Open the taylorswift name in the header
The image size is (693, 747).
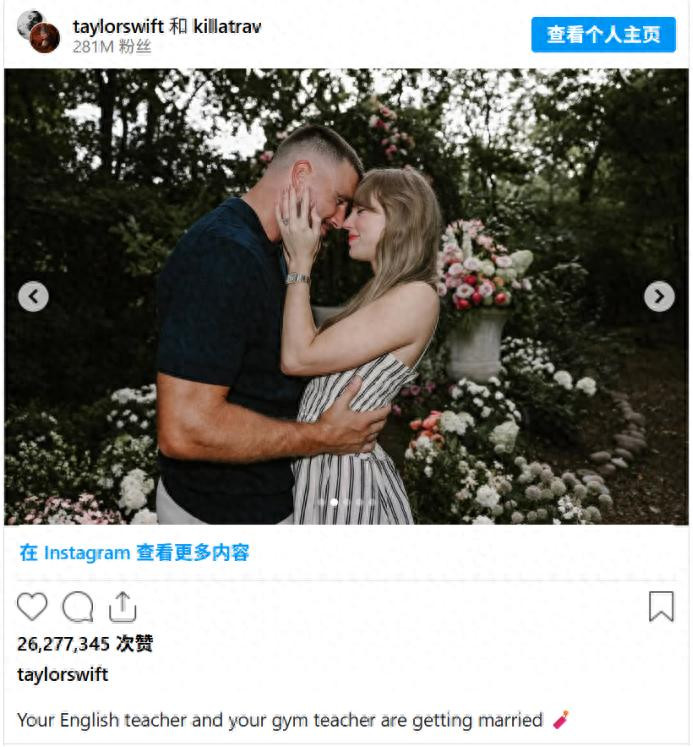(118, 26)
